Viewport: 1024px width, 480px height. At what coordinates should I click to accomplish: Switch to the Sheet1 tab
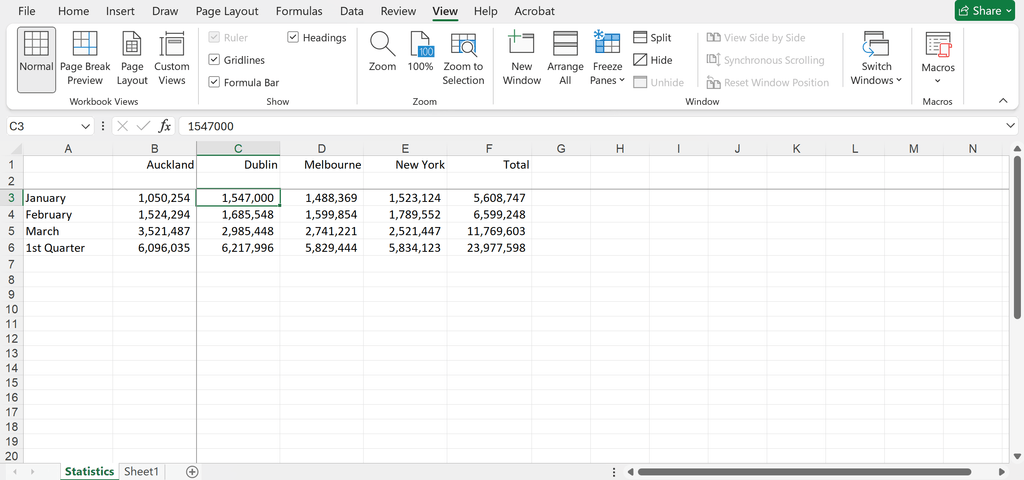click(142, 472)
